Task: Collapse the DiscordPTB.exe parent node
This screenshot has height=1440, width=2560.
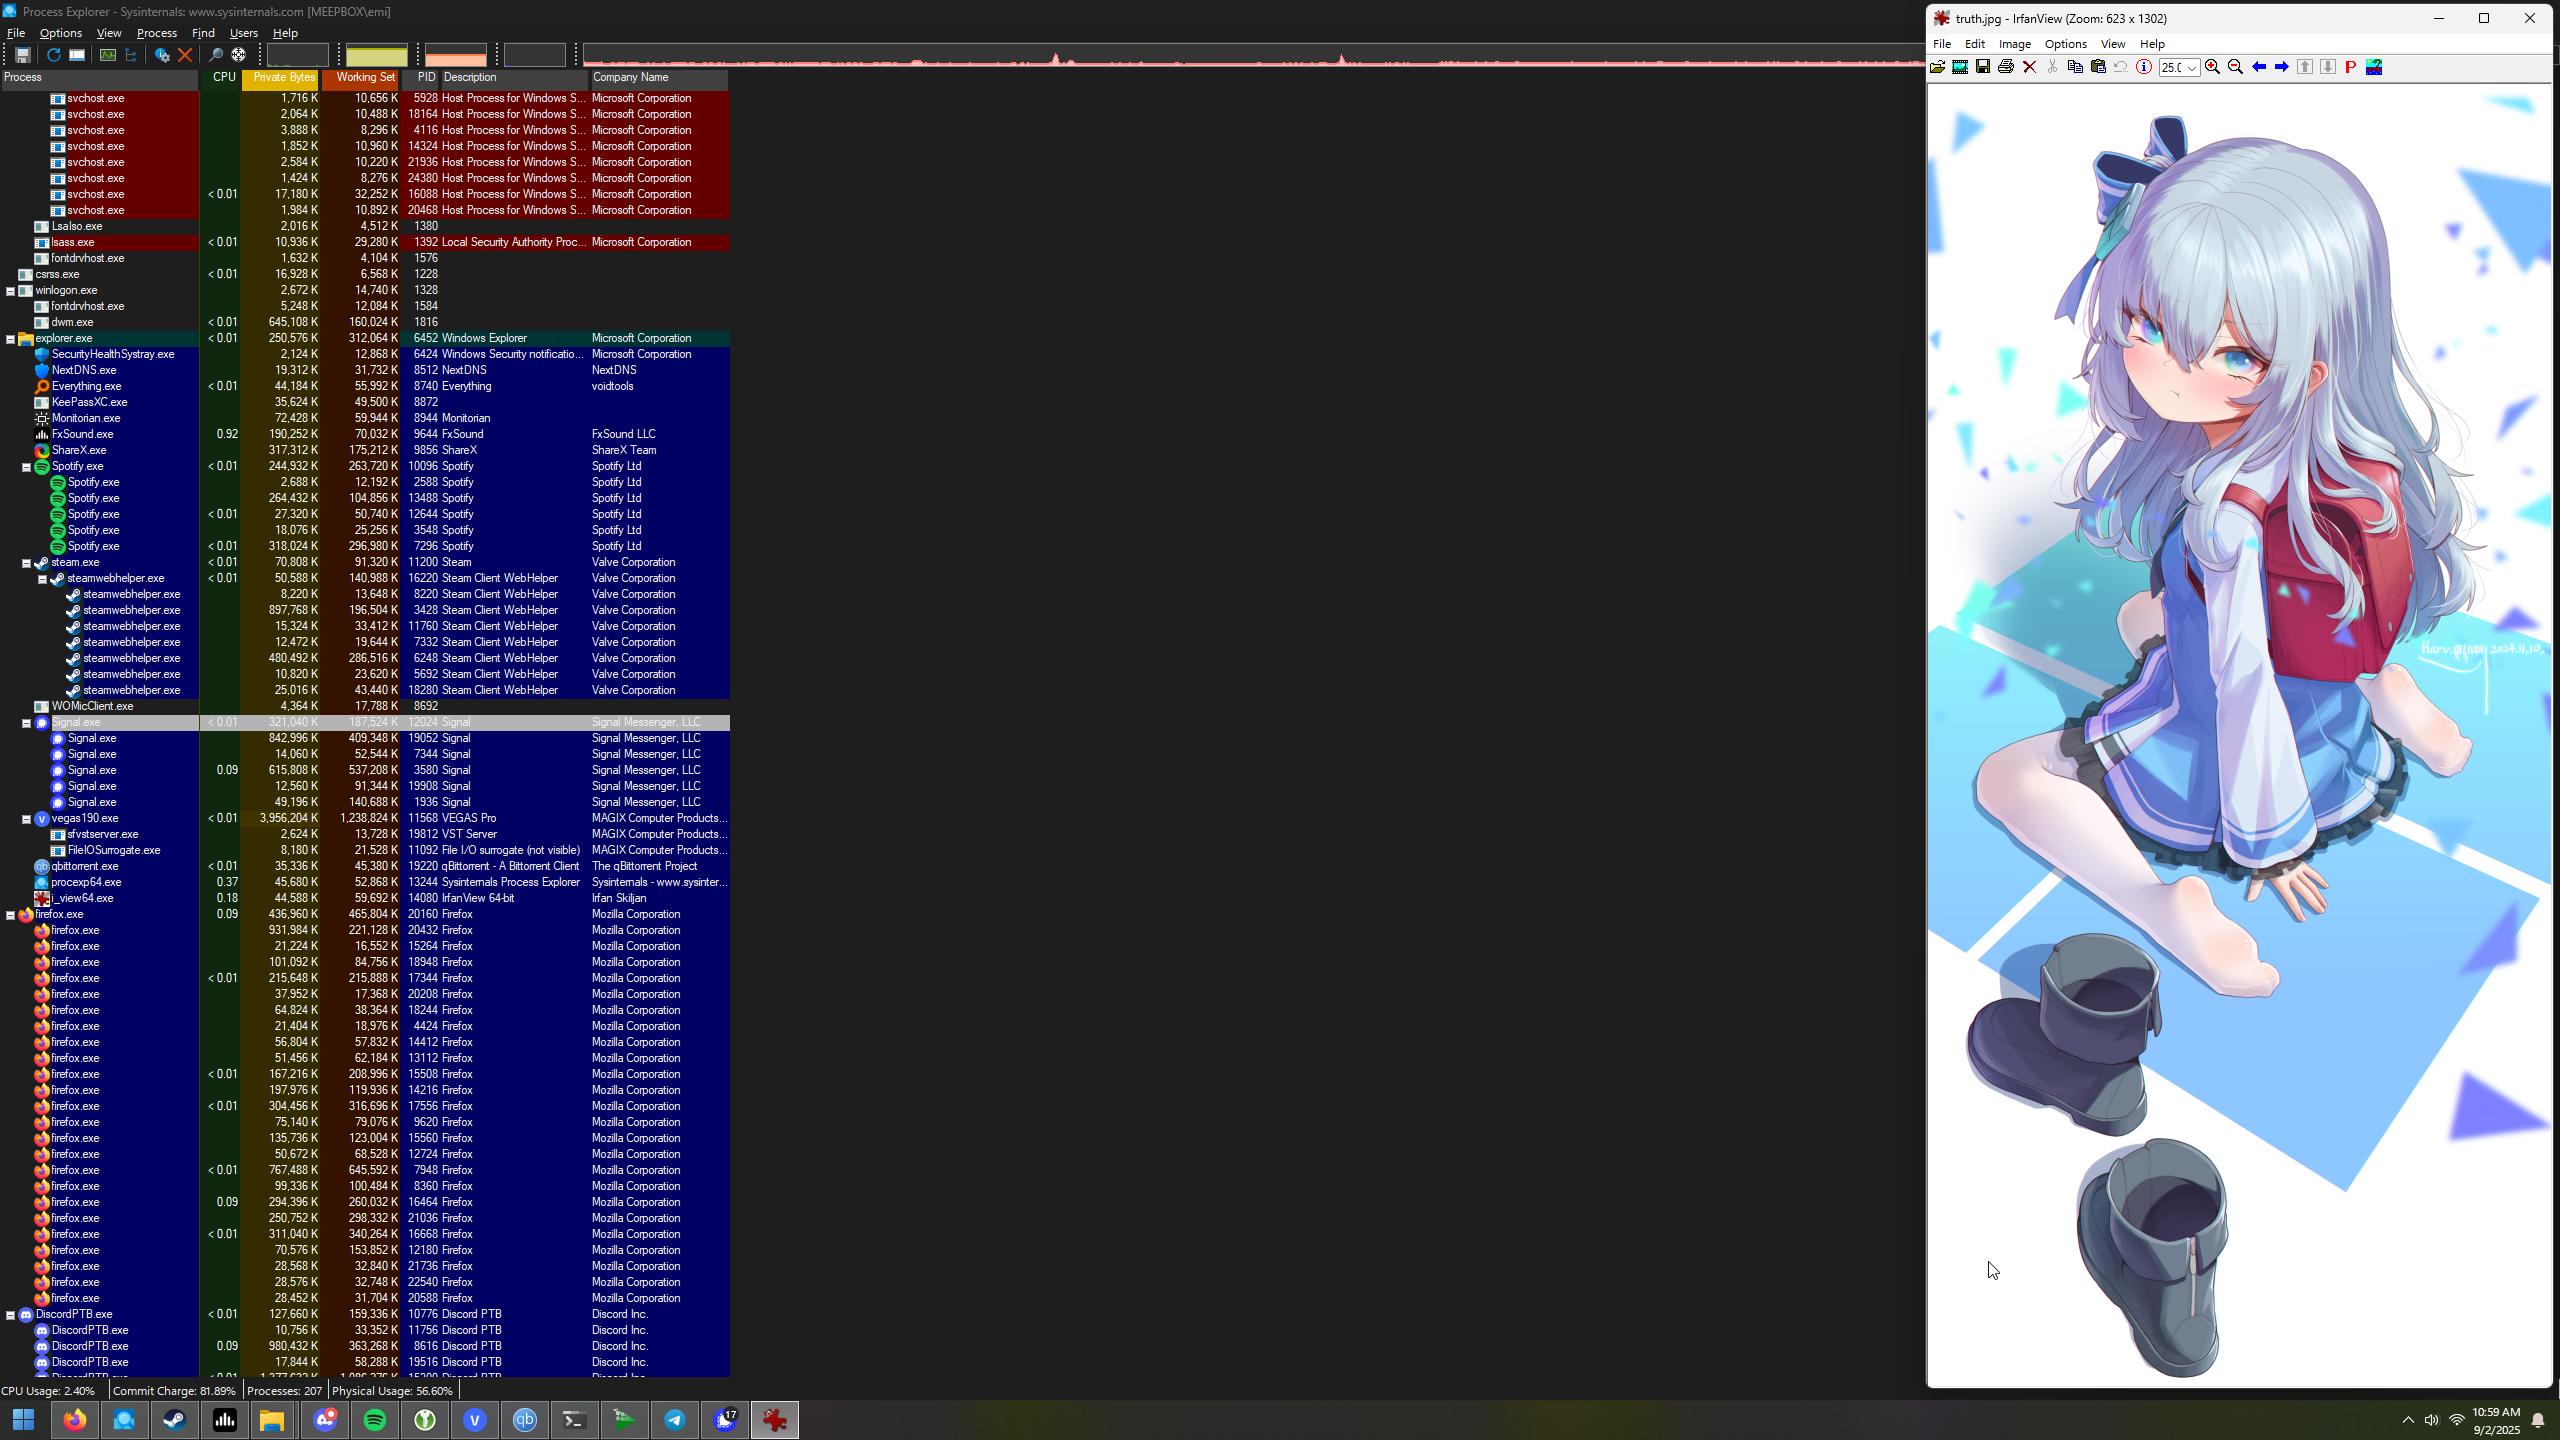Action: point(10,1315)
